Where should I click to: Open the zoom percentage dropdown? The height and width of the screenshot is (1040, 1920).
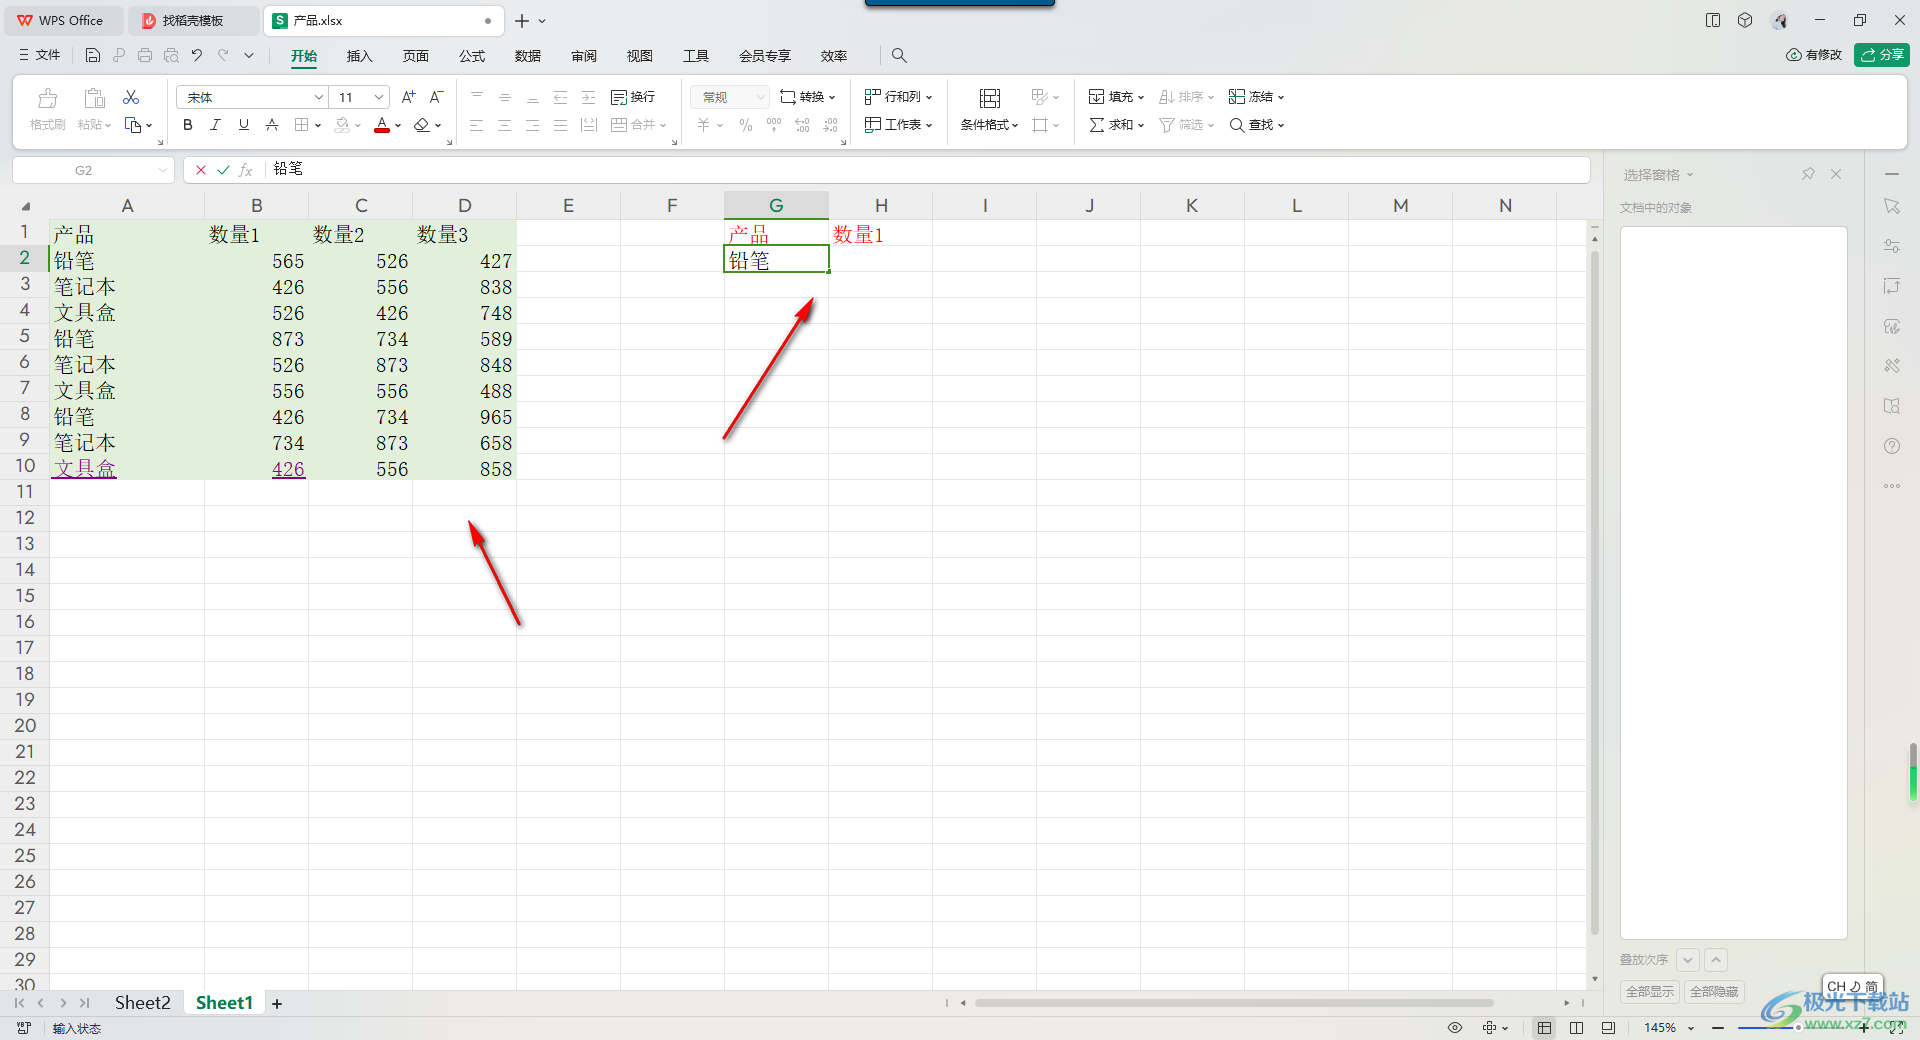1691,1028
